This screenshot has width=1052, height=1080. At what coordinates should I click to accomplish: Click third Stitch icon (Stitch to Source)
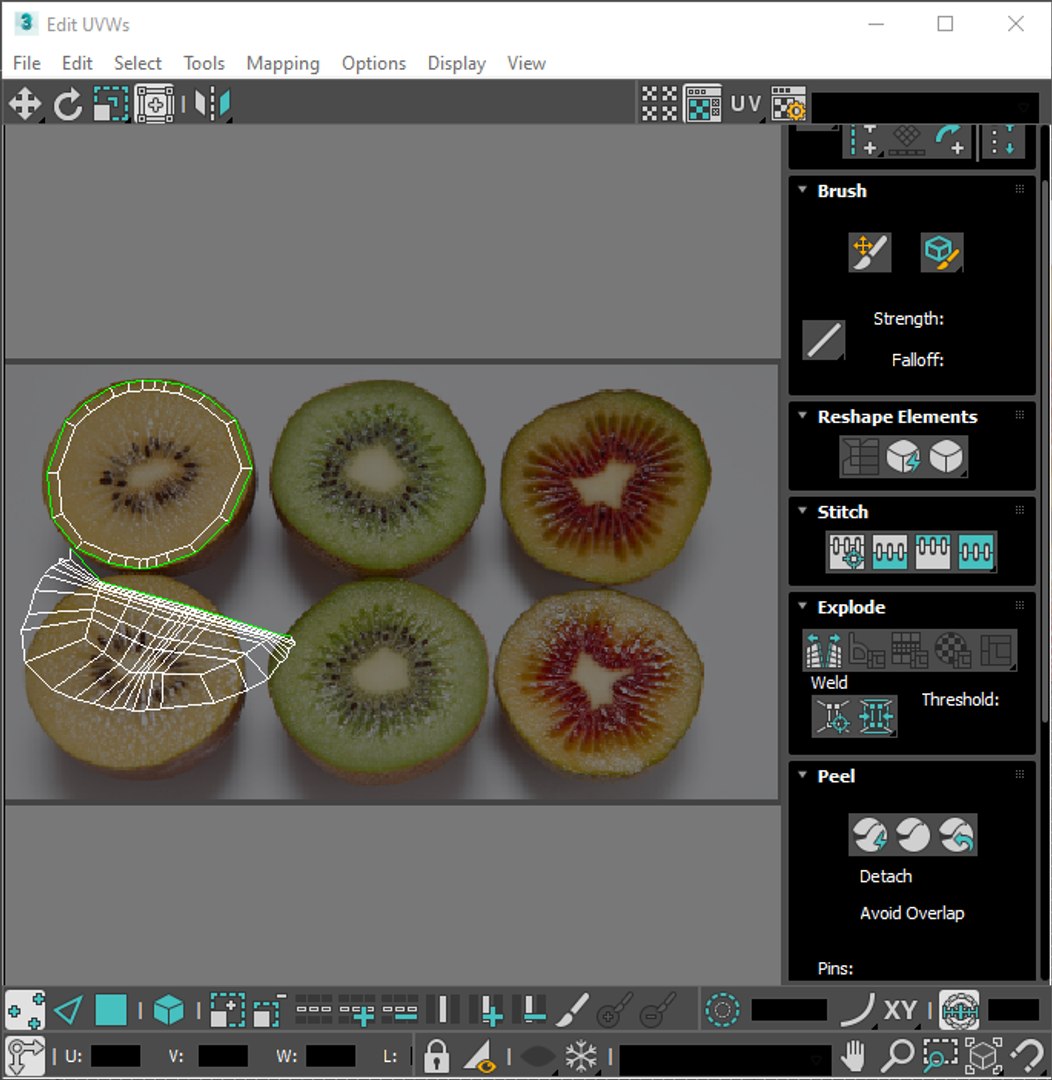[x=933, y=552]
